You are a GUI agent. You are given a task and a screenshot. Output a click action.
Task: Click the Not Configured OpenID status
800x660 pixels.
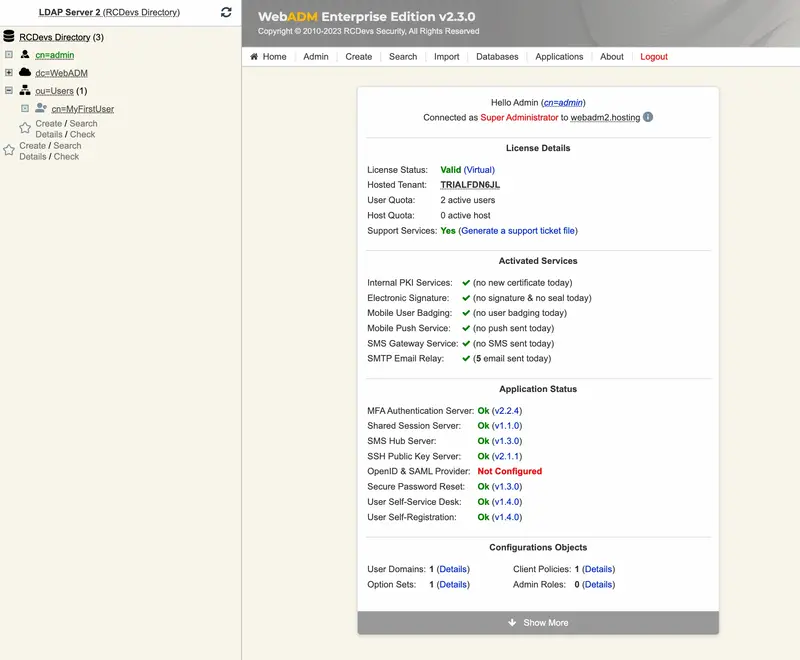coord(510,471)
